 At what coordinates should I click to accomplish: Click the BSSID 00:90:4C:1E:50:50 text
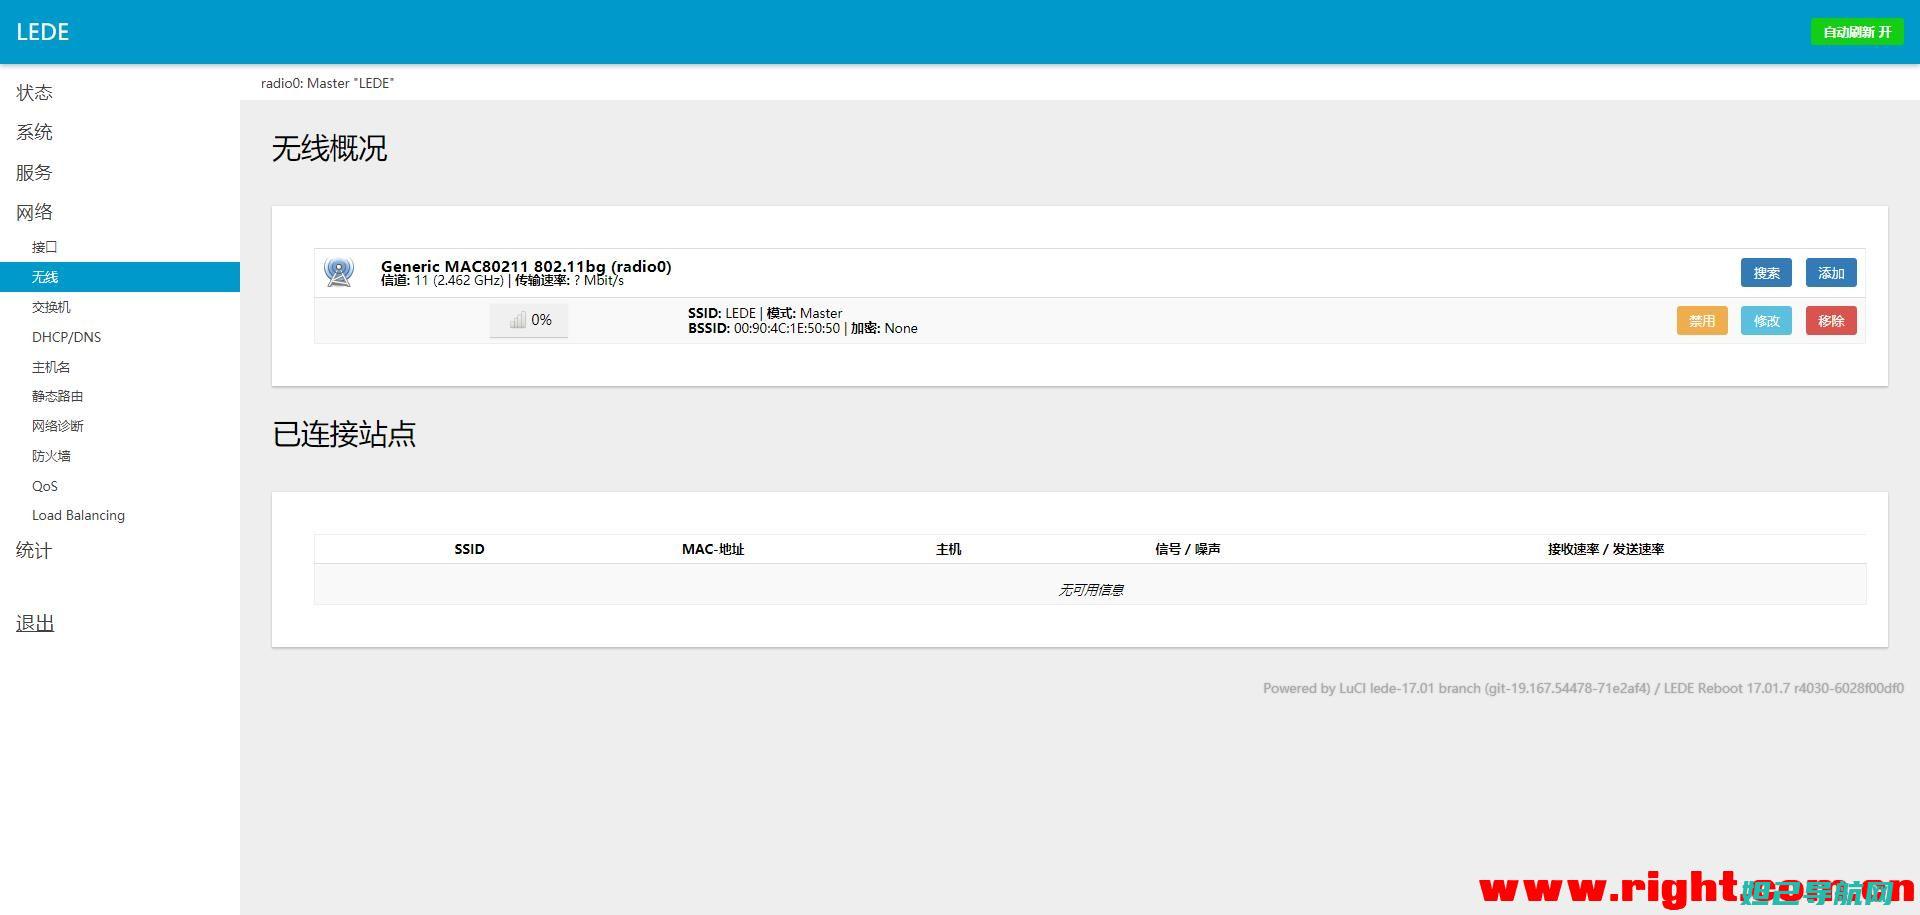tap(764, 328)
